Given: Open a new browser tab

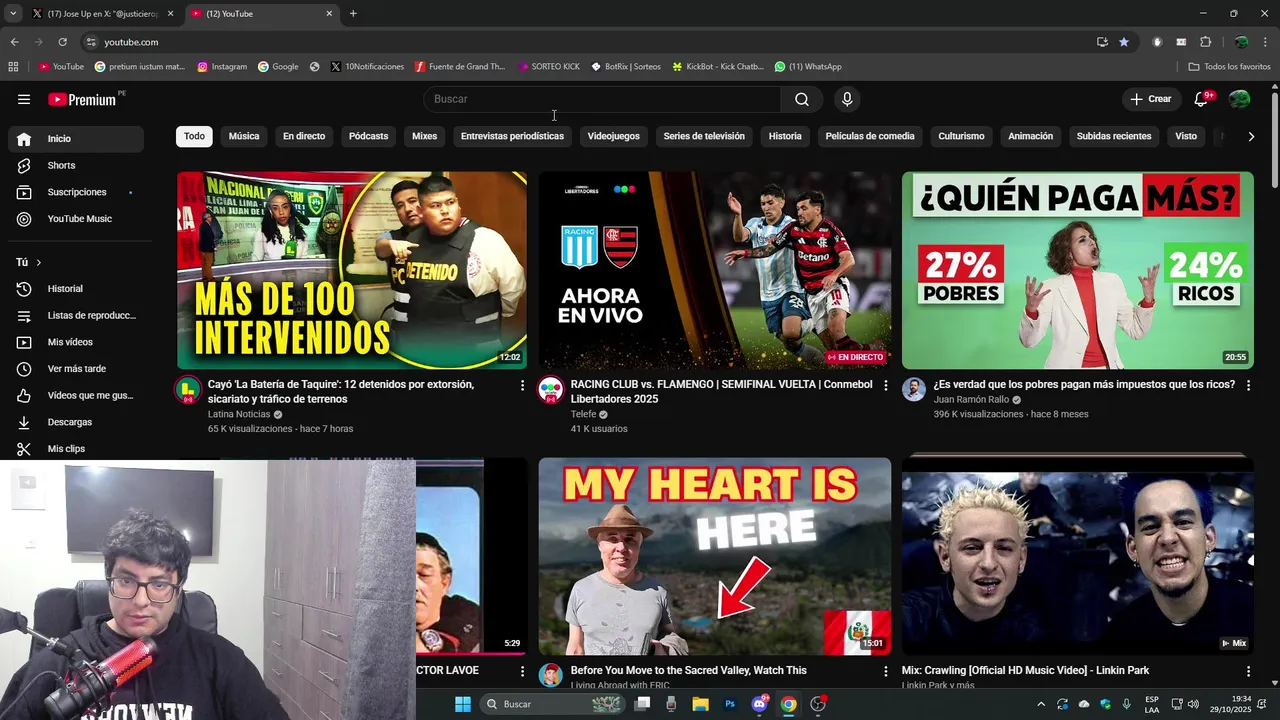Looking at the screenshot, I should [353, 14].
